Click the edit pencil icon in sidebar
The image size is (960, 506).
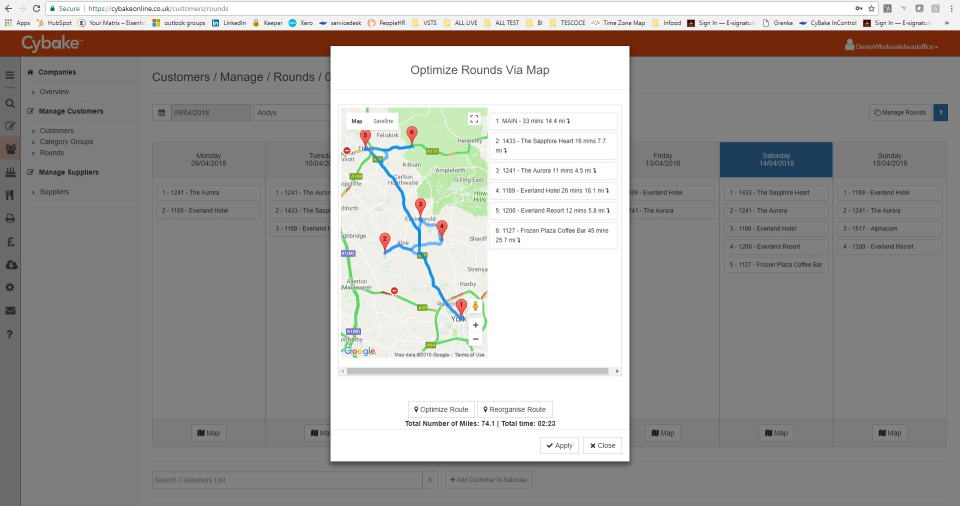tap(10, 126)
